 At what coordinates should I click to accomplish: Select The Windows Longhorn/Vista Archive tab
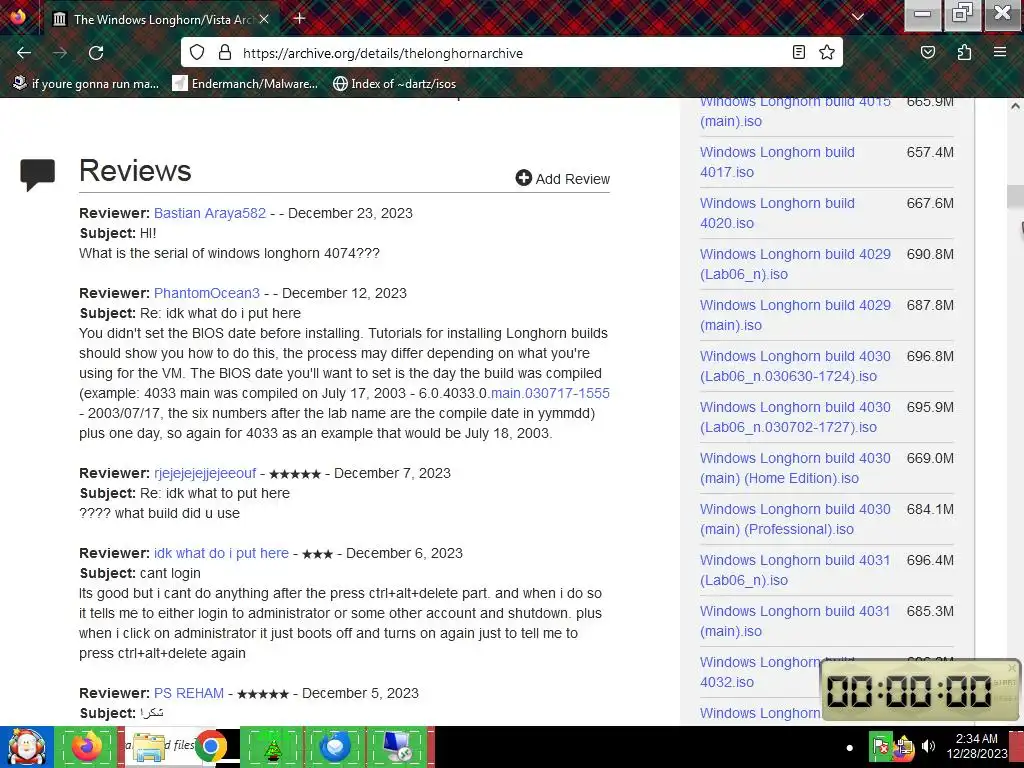[x=161, y=19]
